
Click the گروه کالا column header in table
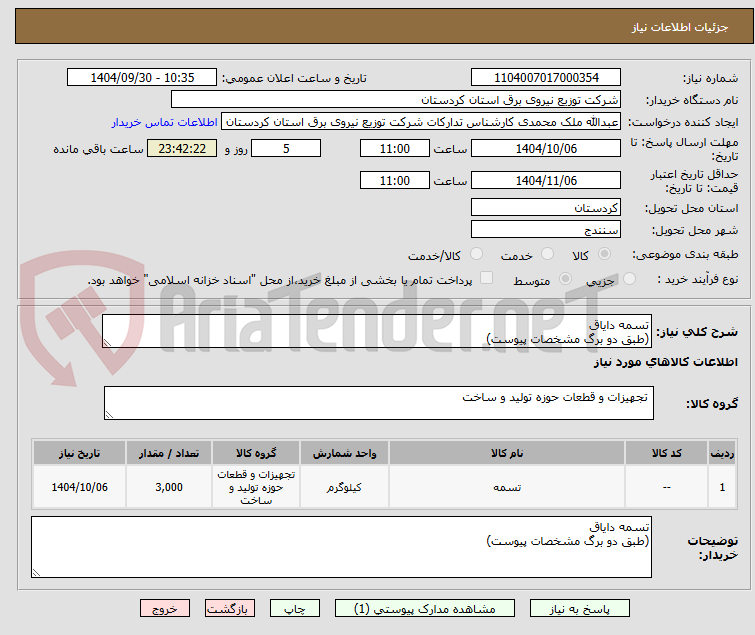[256, 453]
